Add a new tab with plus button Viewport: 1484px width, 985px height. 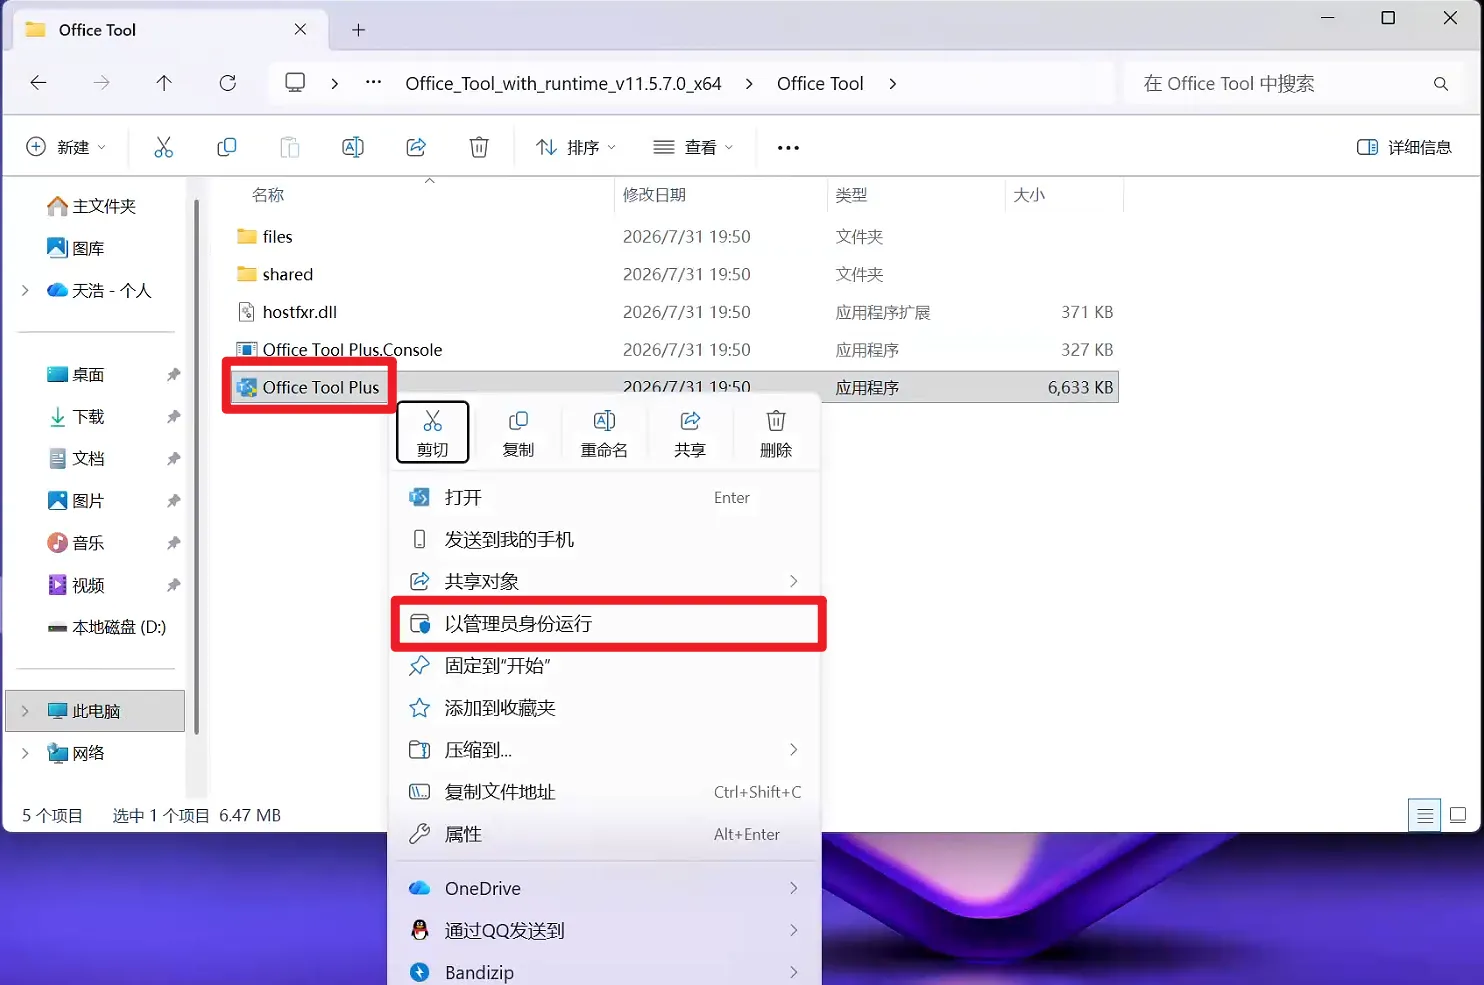358,30
